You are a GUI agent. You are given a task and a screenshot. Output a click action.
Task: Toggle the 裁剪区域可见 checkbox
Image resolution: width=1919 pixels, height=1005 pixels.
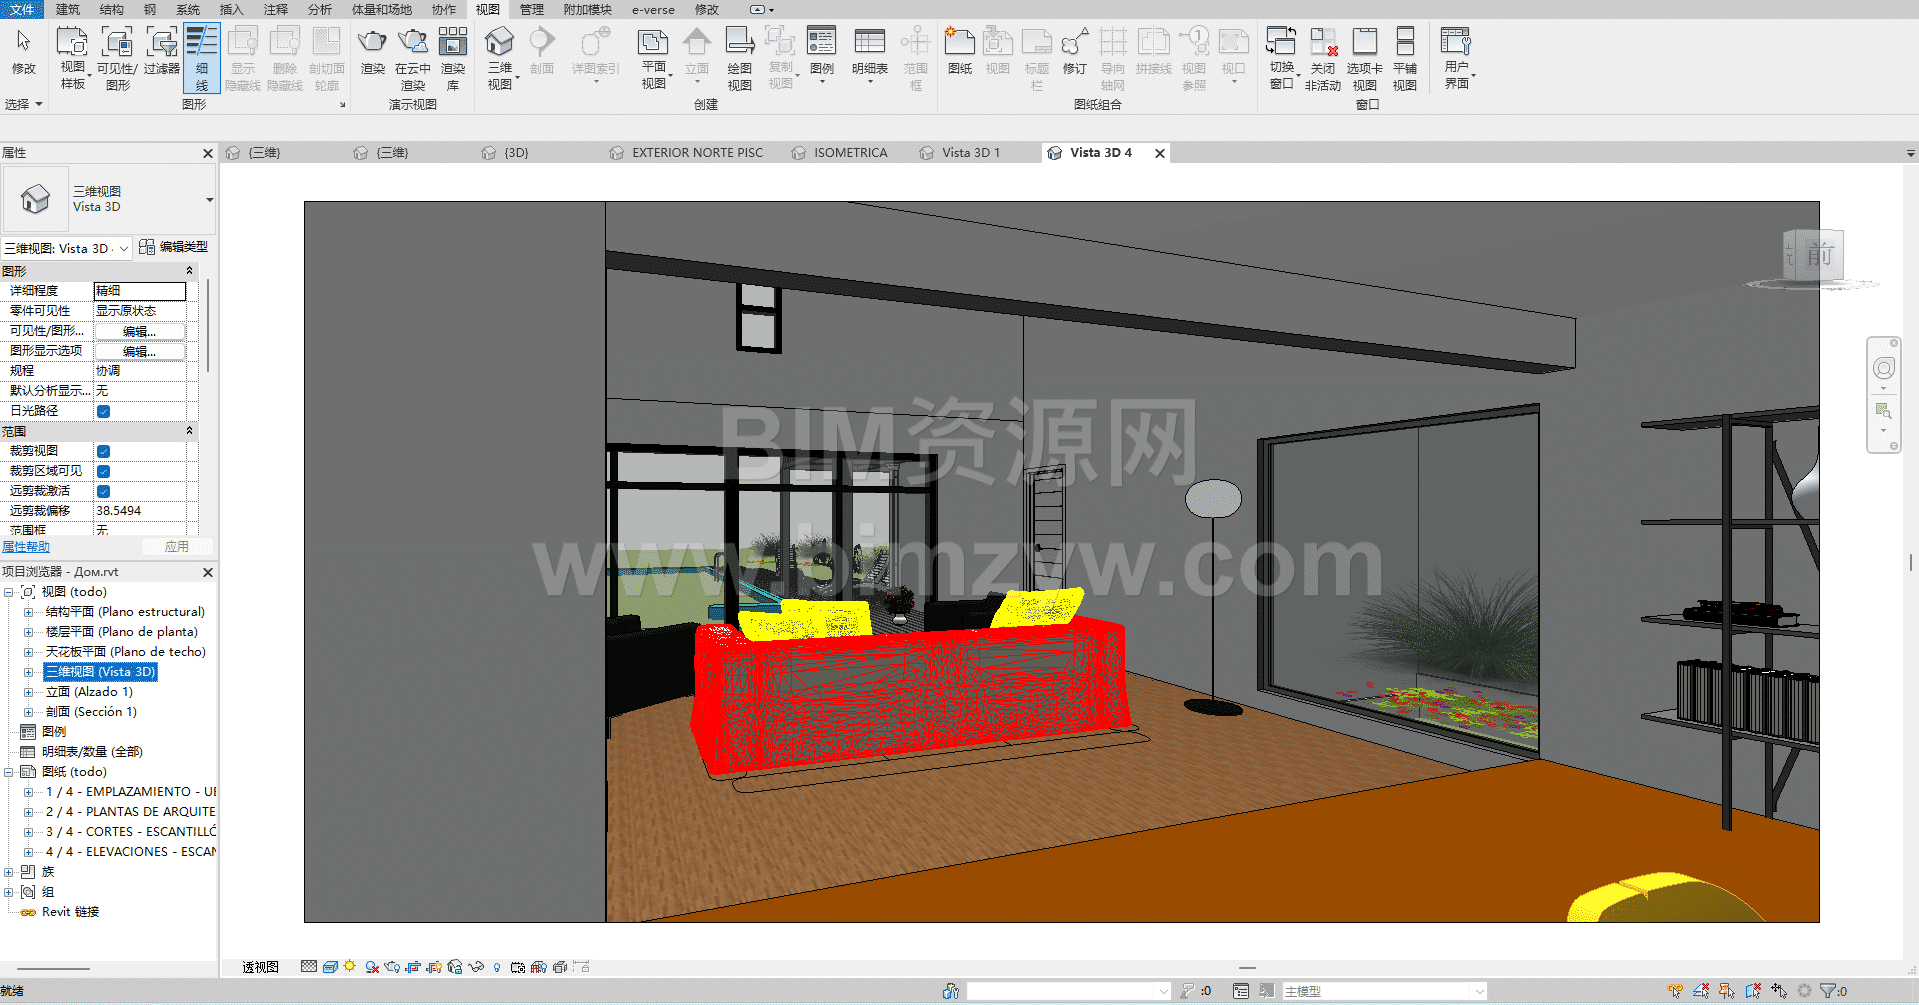pyautogui.click(x=103, y=471)
